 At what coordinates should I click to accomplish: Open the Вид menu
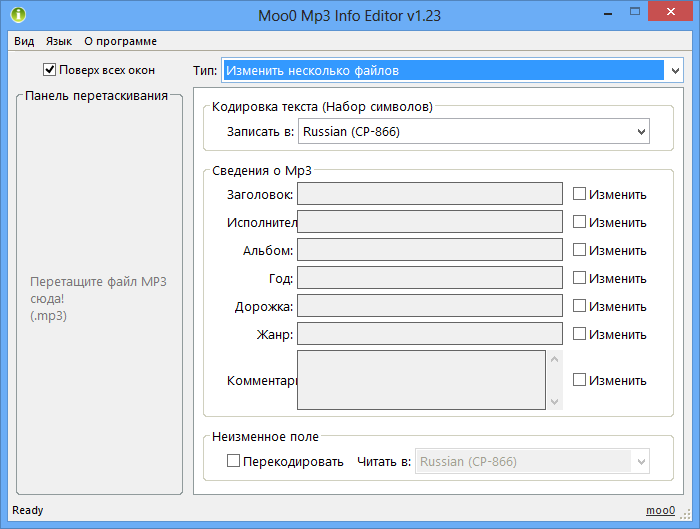24,41
